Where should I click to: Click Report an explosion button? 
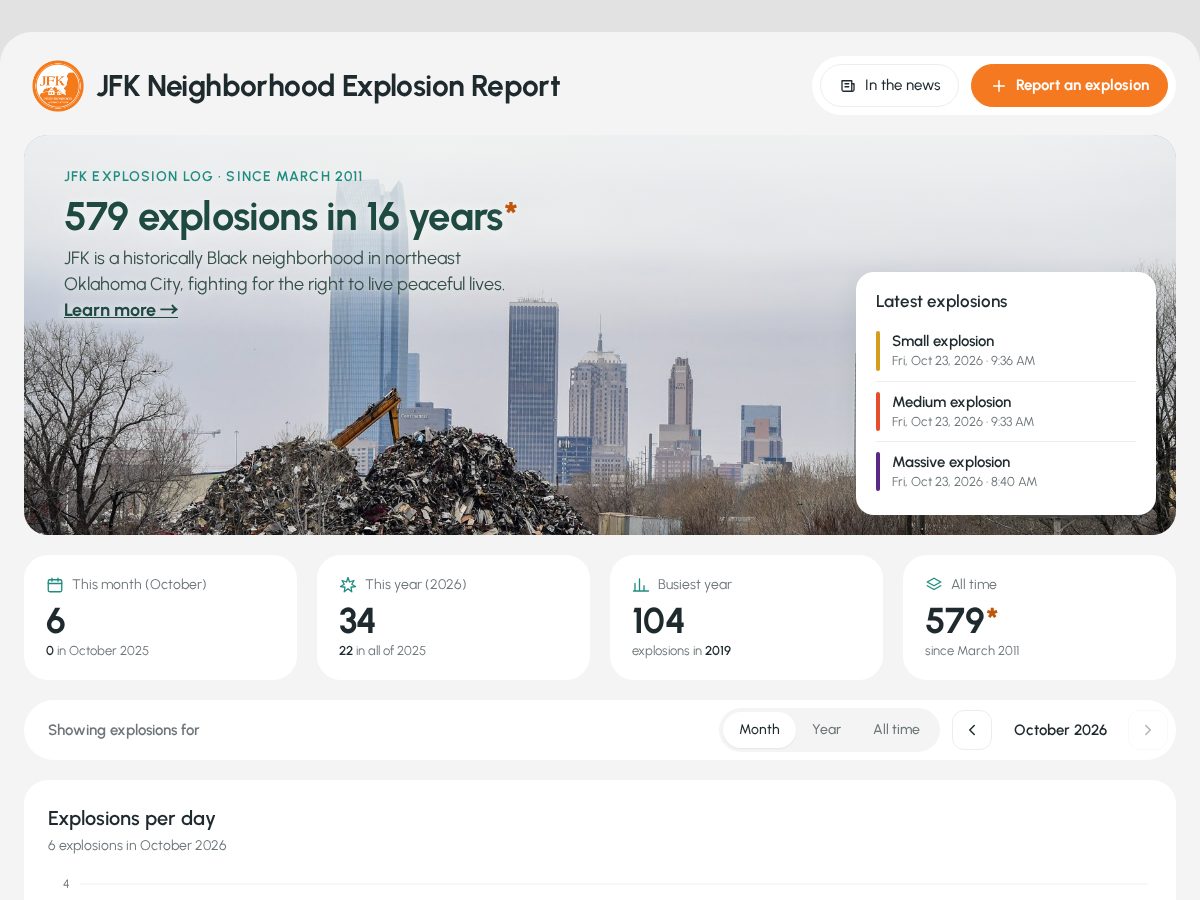click(1069, 86)
